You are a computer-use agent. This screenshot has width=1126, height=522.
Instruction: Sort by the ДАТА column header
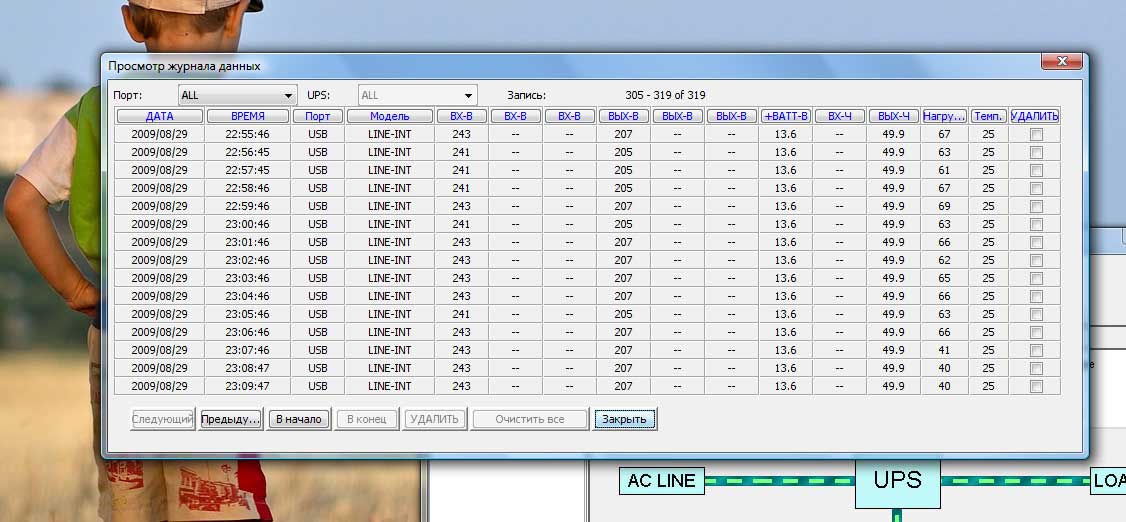click(x=160, y=116)
